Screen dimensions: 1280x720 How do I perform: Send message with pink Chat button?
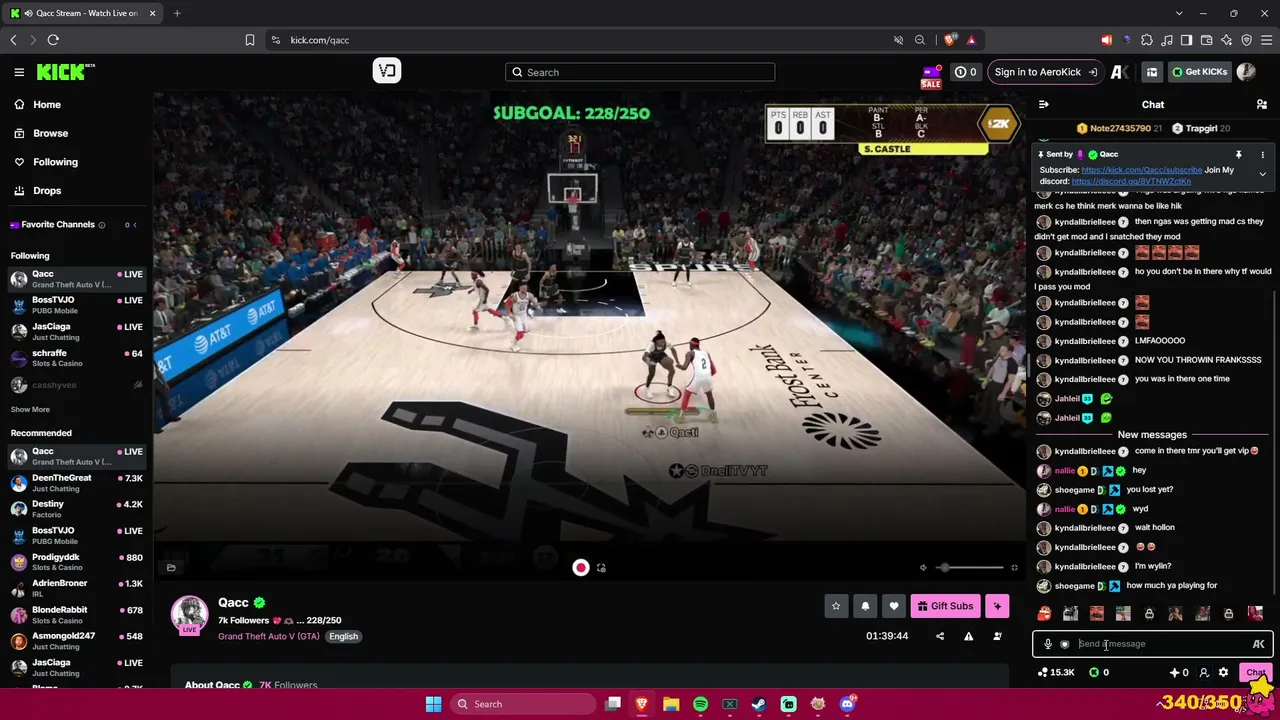point(1256,673)
